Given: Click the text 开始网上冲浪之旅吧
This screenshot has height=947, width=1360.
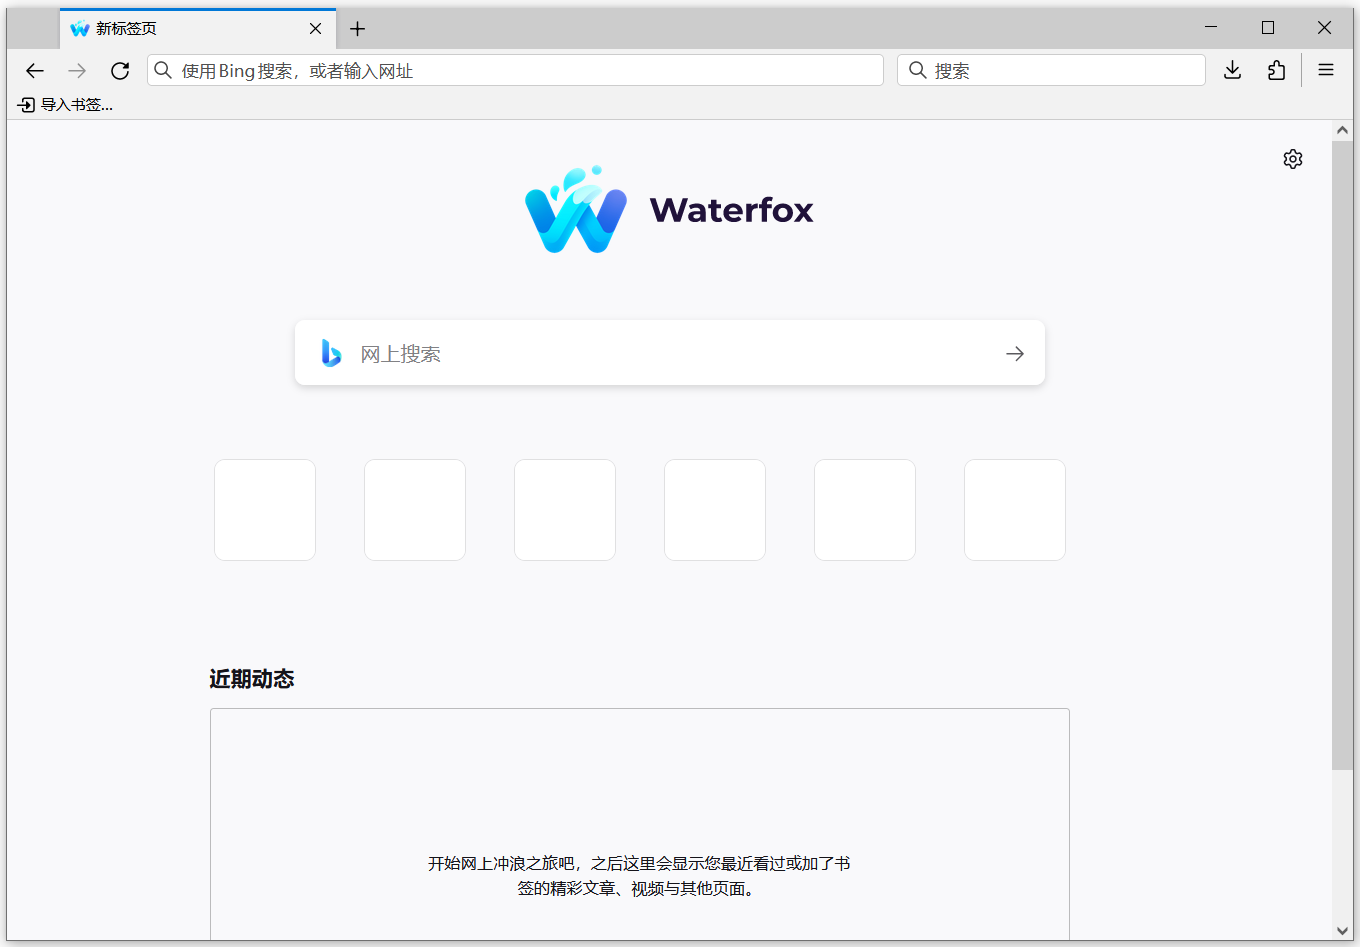Looking at the screenshot, I should tap(502, 863).
